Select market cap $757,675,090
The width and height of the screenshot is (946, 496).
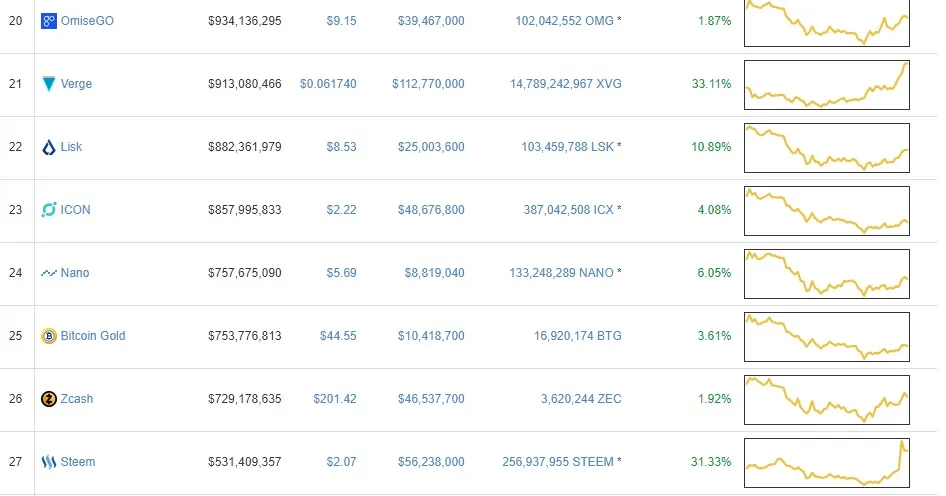pyautogui.click(x=245, y=273)
